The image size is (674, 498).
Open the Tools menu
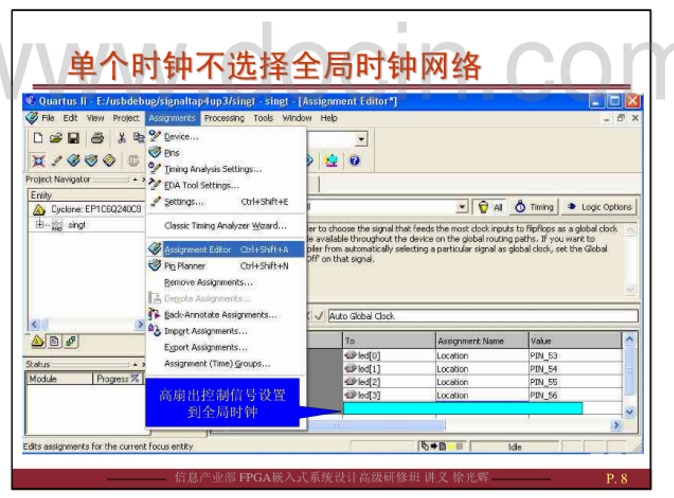263,118
